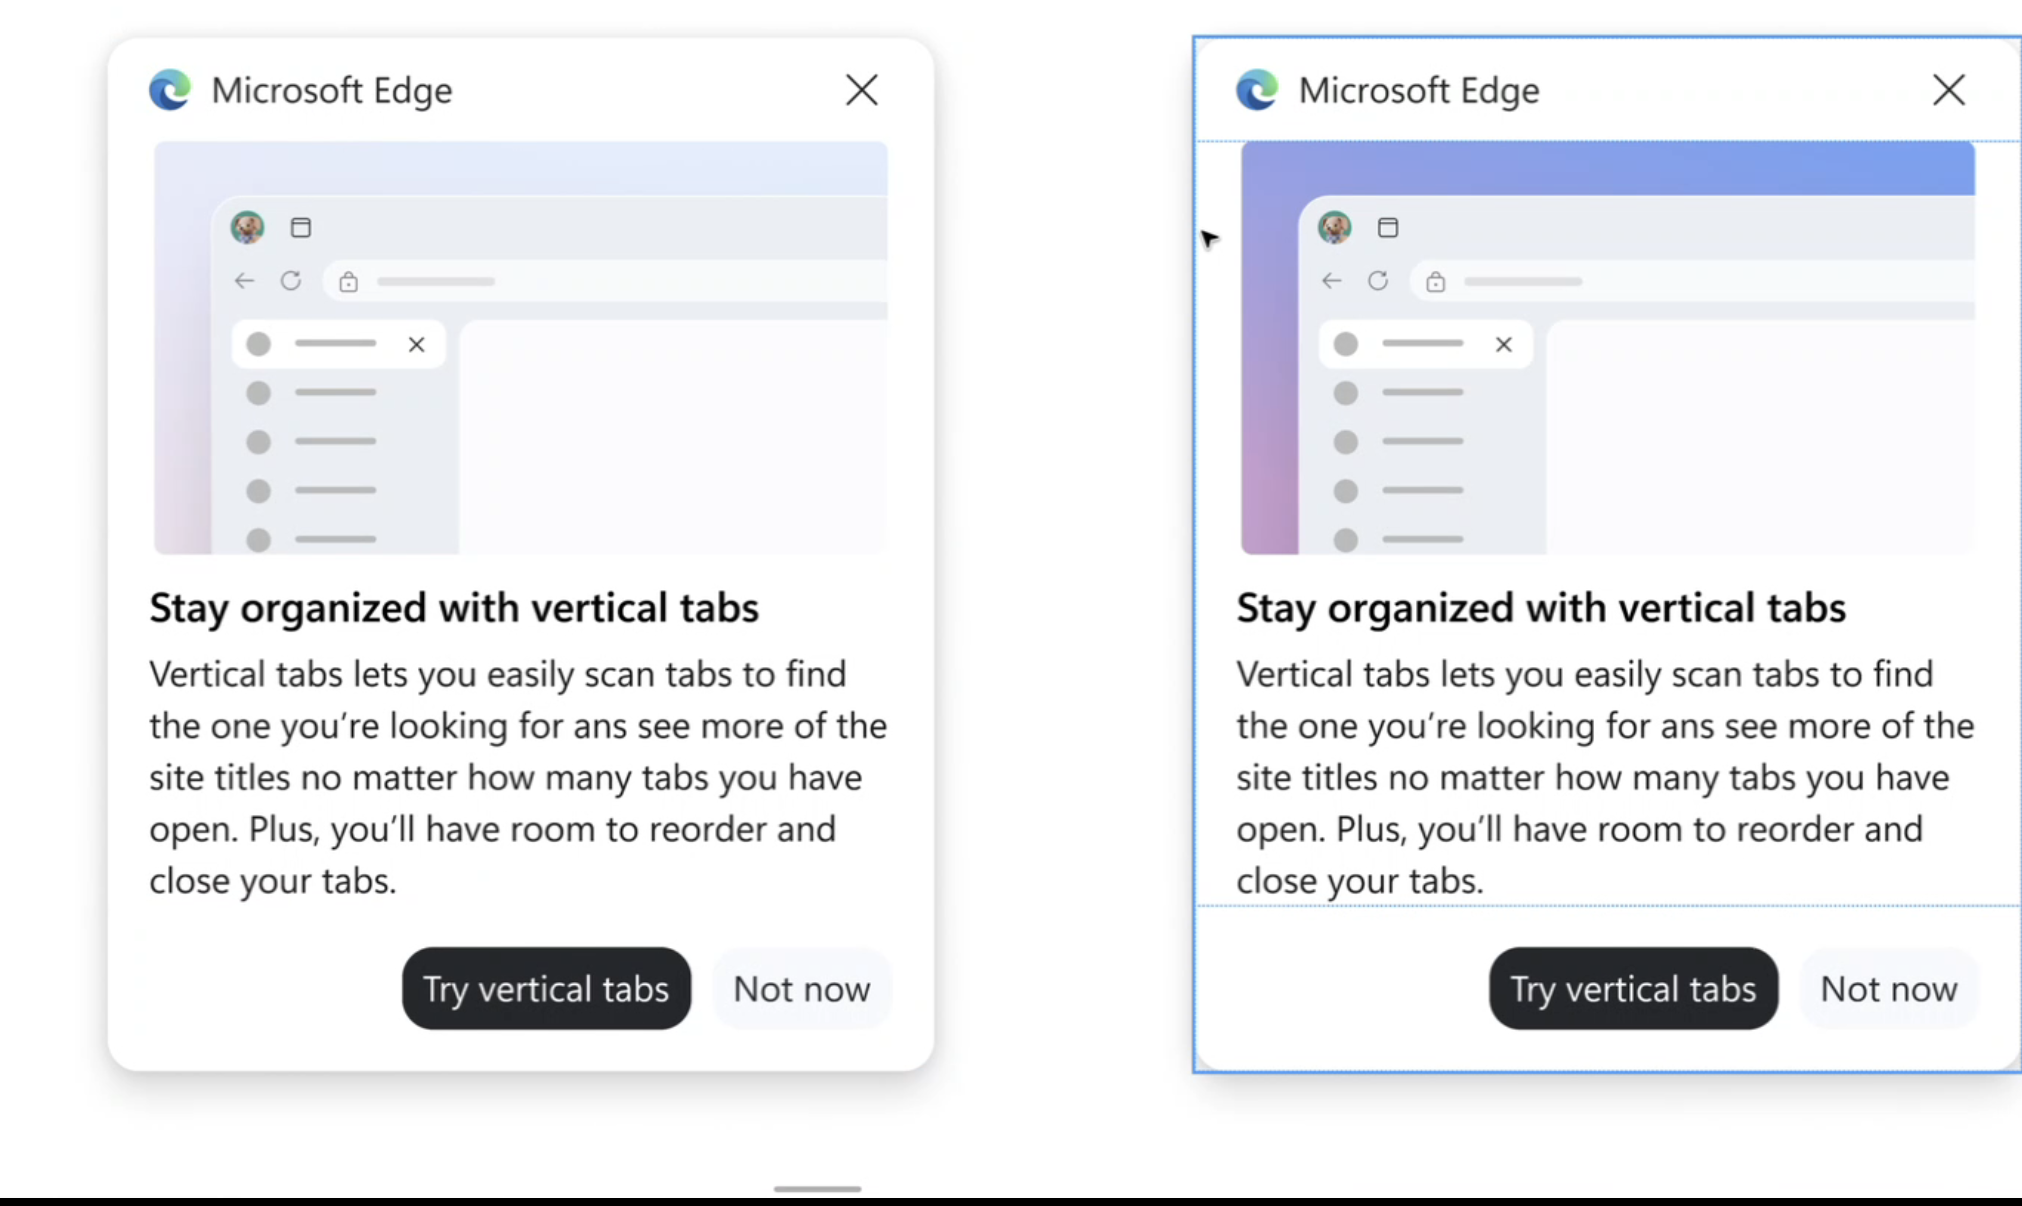Click tab close X in left illustration

[x=417, y=345]
